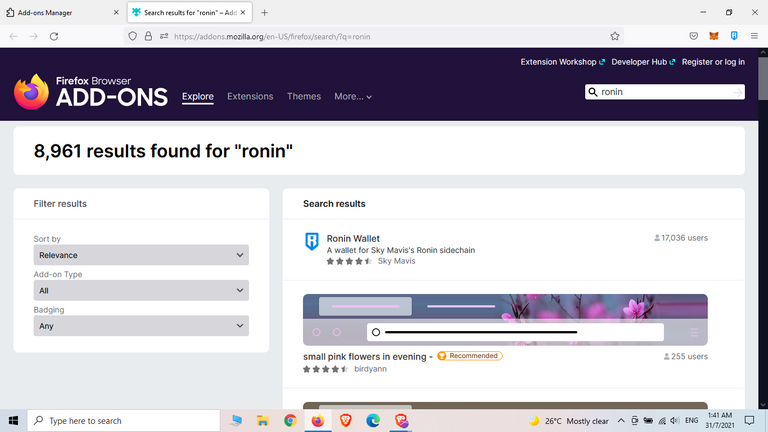Image resolution: width=768 pixels, height=432 pixels.
Task: Click the birdyann author name
Action: click(x=370, y=369)
